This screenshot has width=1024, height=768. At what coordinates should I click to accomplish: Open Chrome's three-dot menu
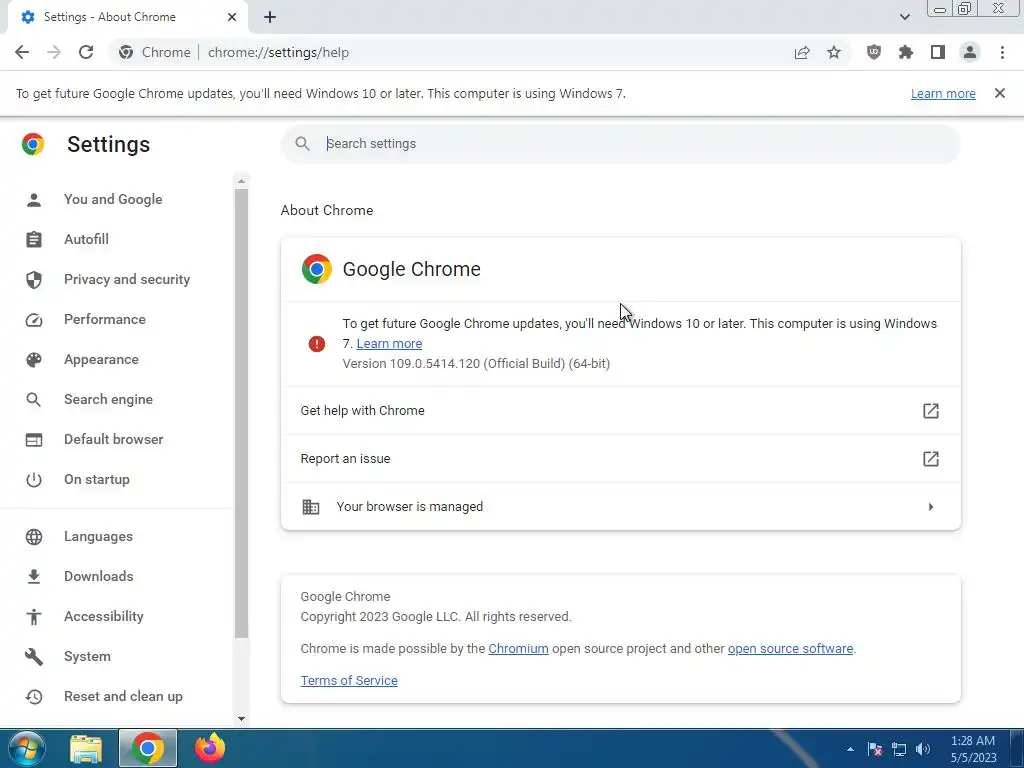1002,52
